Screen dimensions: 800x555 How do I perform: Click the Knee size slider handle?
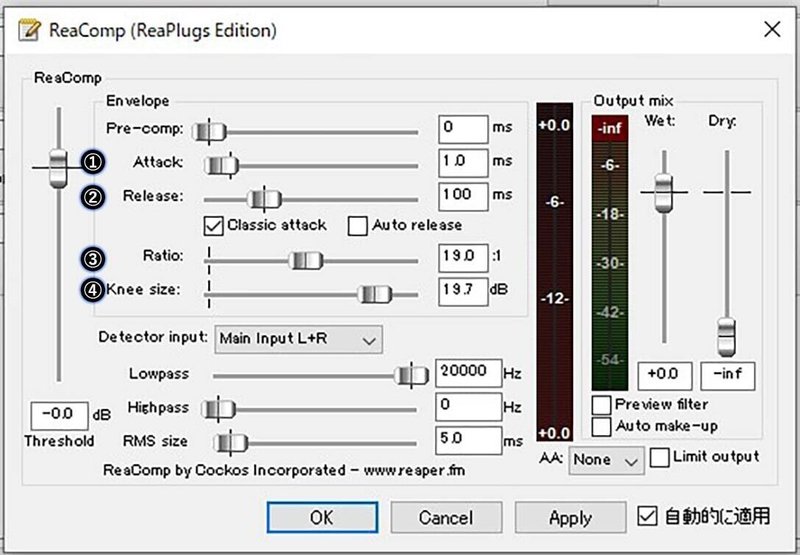(374, 294)
